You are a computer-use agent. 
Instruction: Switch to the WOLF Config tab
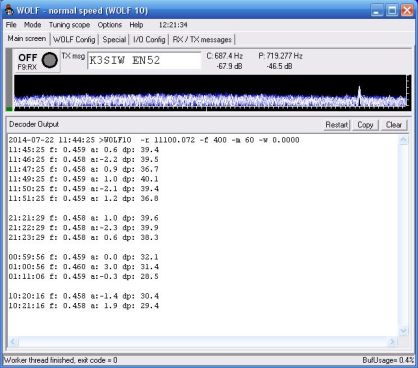tap(74, 40)
